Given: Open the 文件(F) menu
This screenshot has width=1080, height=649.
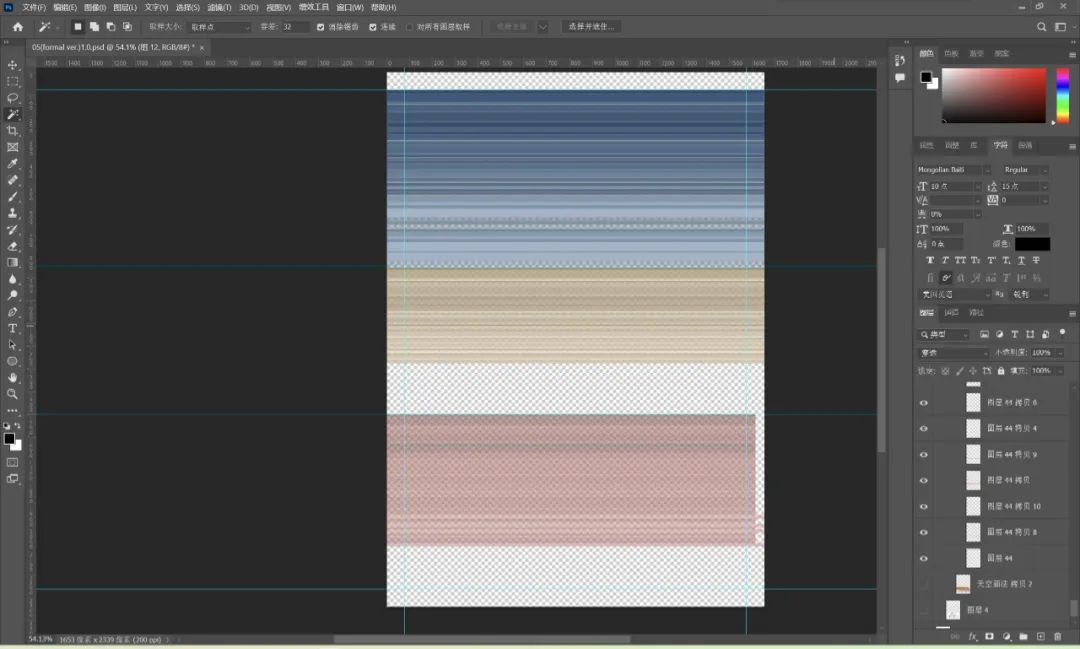Looking at the screenshot, I should (34, 8).
